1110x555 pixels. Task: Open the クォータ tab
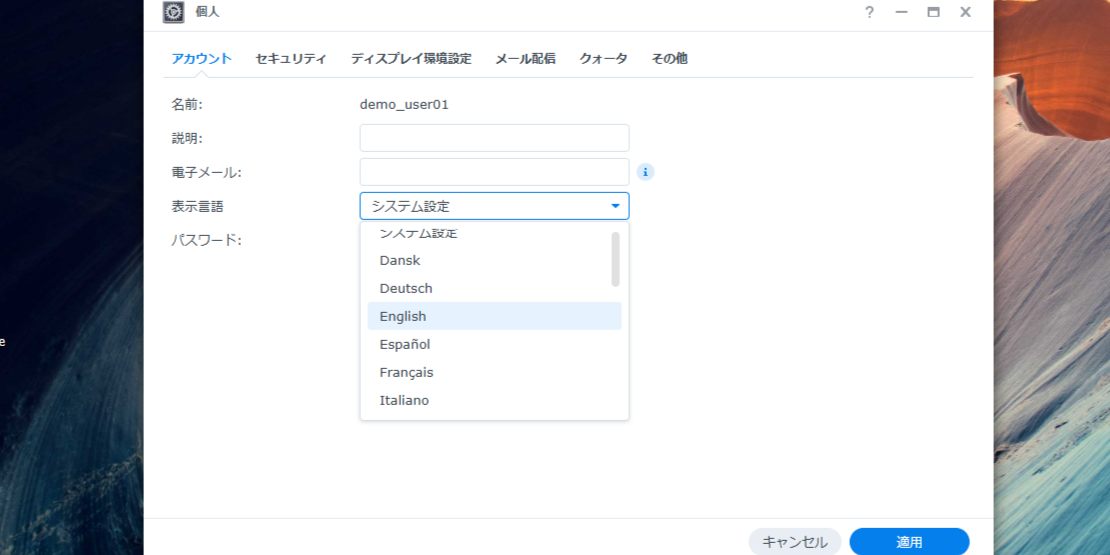(x=603, y=58)
